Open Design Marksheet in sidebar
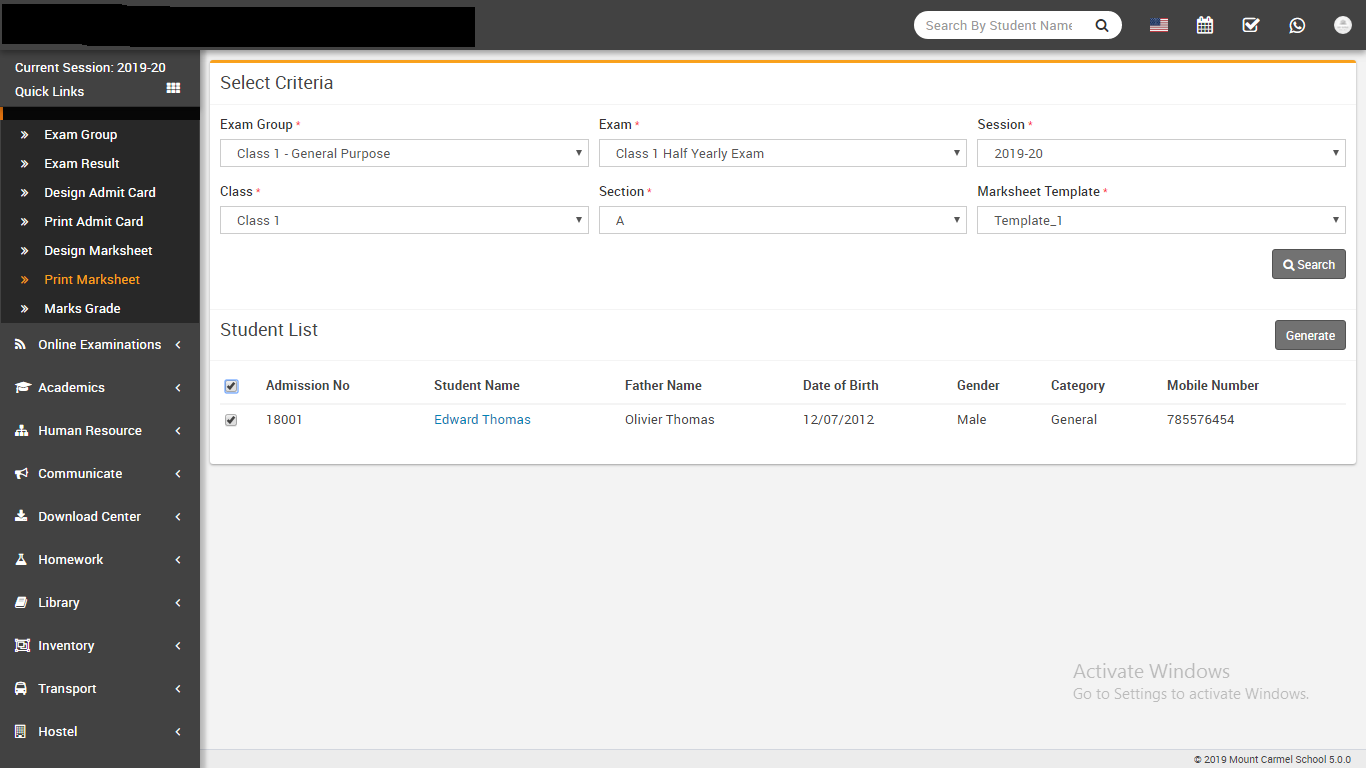The height and width of the screenshot is (768, 1366). [x=98, y=251]
